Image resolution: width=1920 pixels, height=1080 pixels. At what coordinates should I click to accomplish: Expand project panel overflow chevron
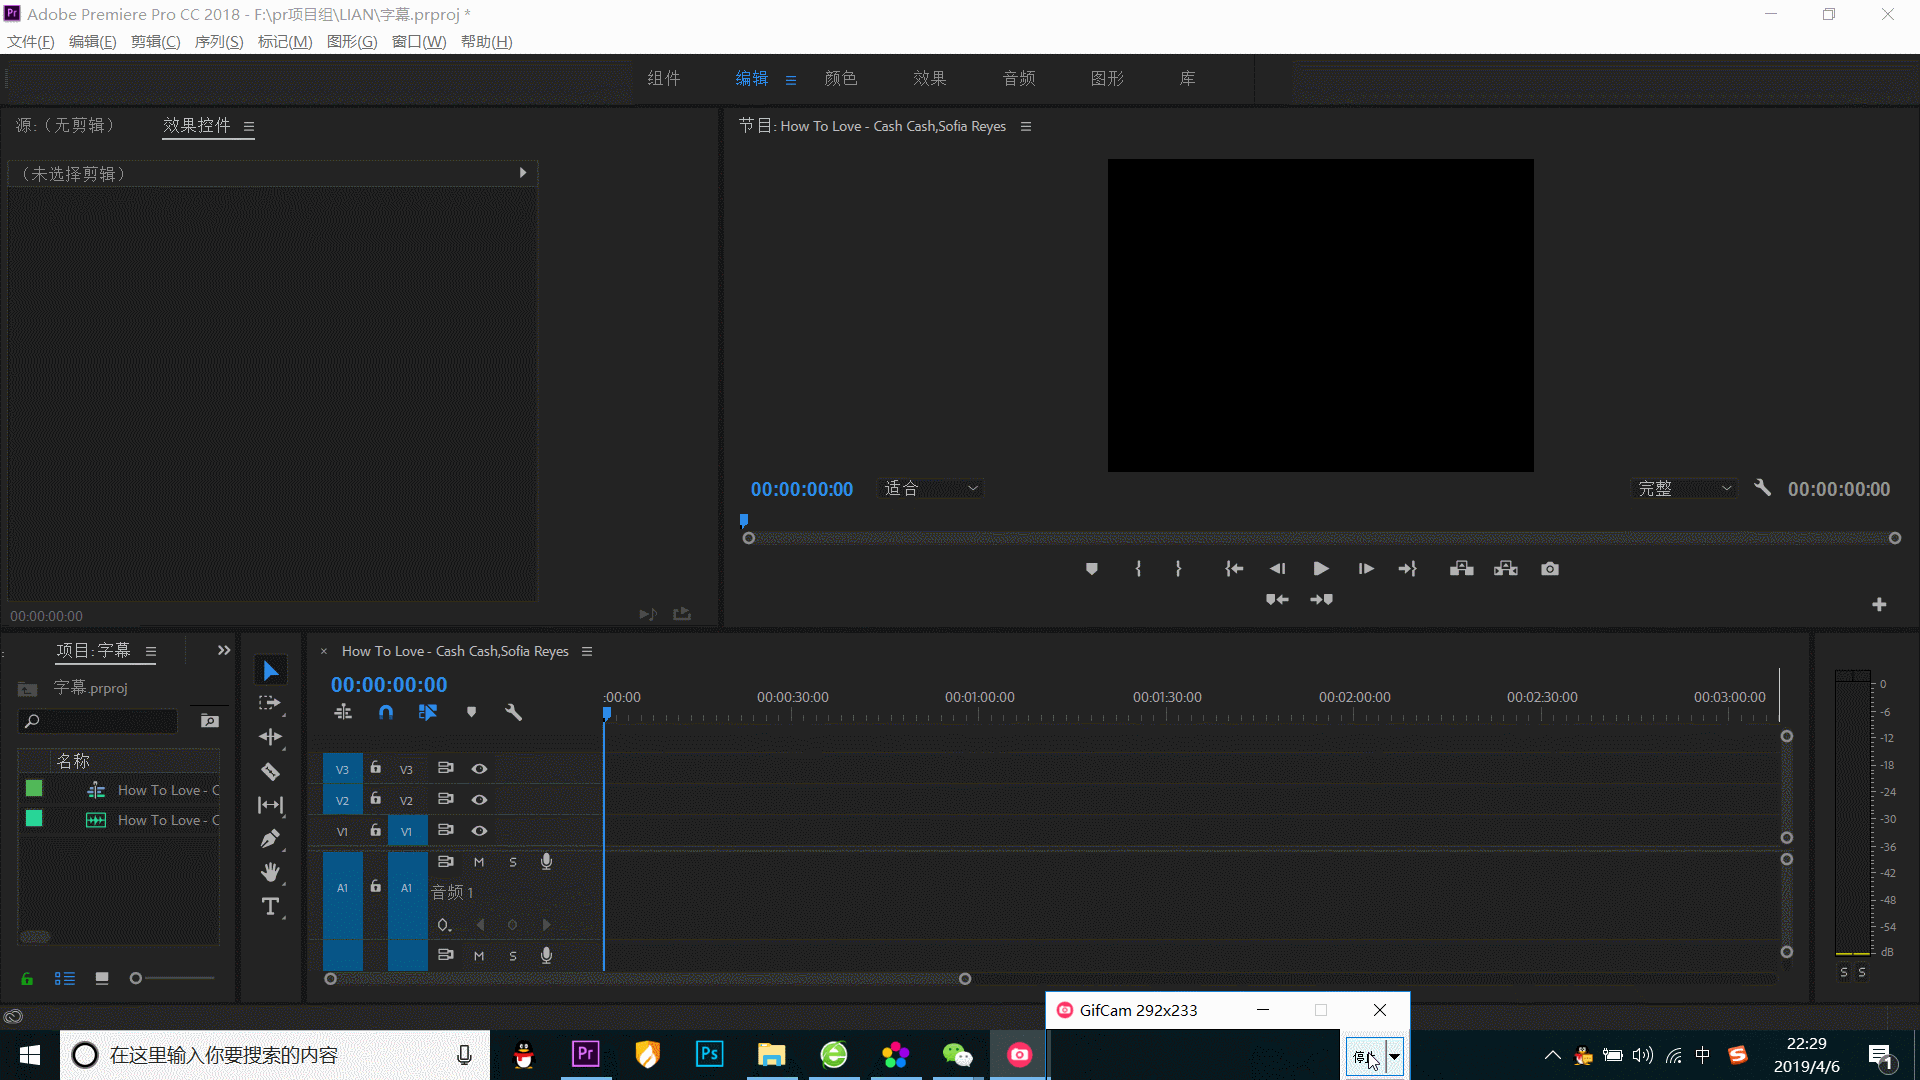coord(224,651)
